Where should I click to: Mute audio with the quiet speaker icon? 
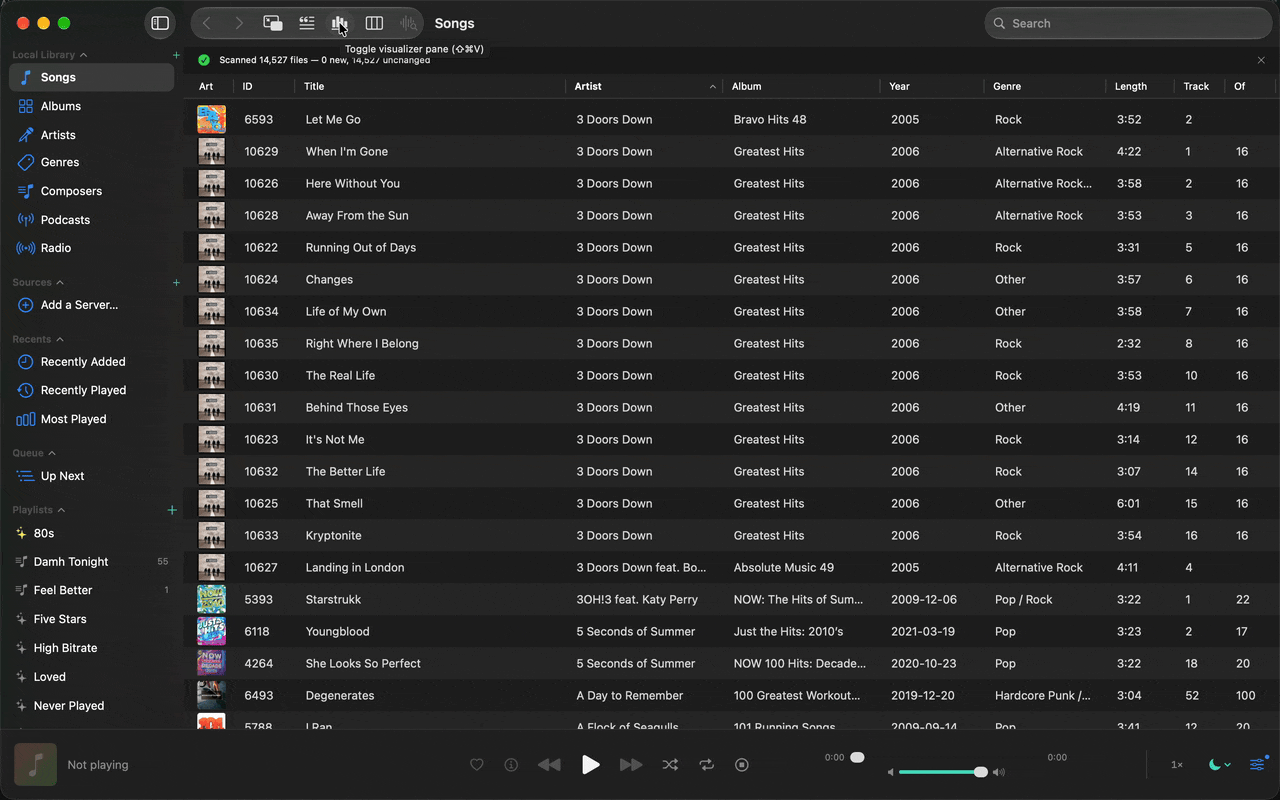pyautogui.click(x=890, y=772)
